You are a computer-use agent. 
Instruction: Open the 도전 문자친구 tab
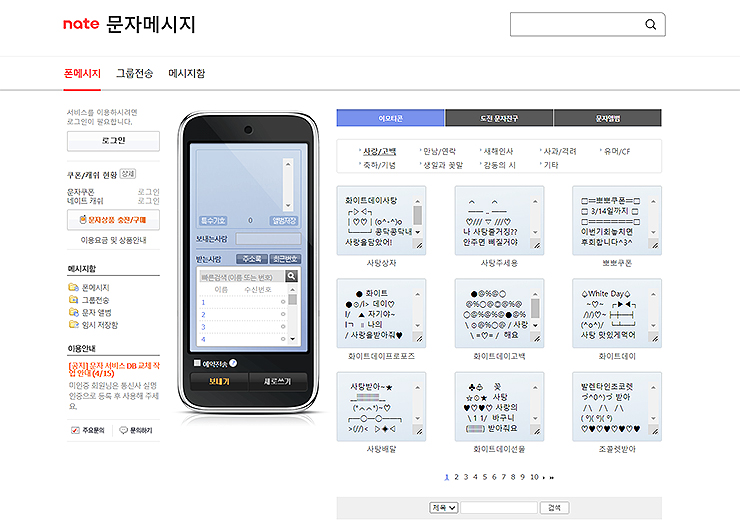[x=499, y=118]
